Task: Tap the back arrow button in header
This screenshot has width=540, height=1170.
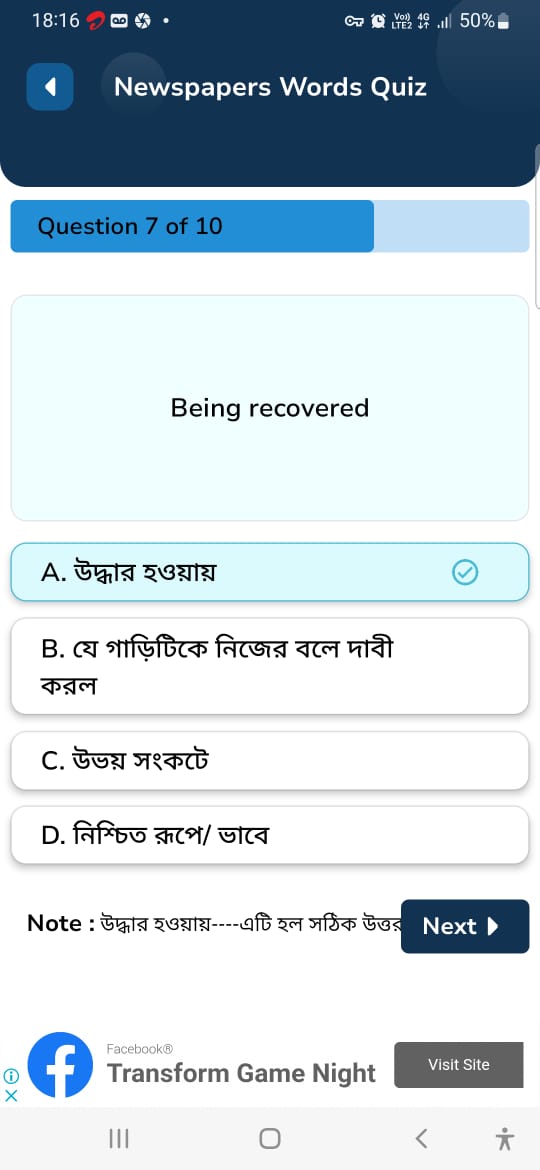Action: tap(50, 87)
